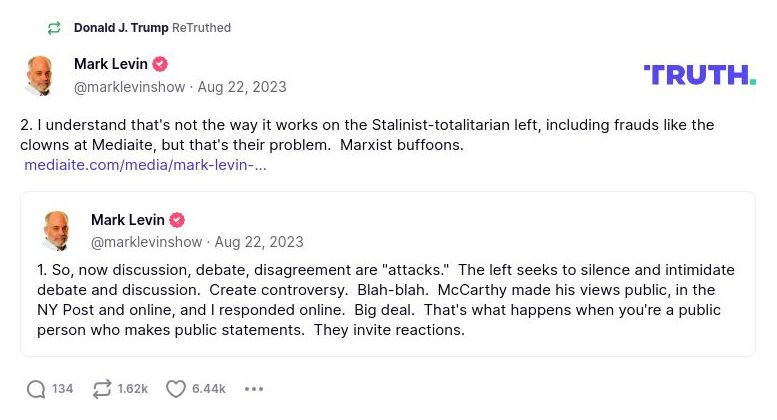
Task: Click the top @marklevinshow handle
Action: pyautogui.click(x=129, y=87)
